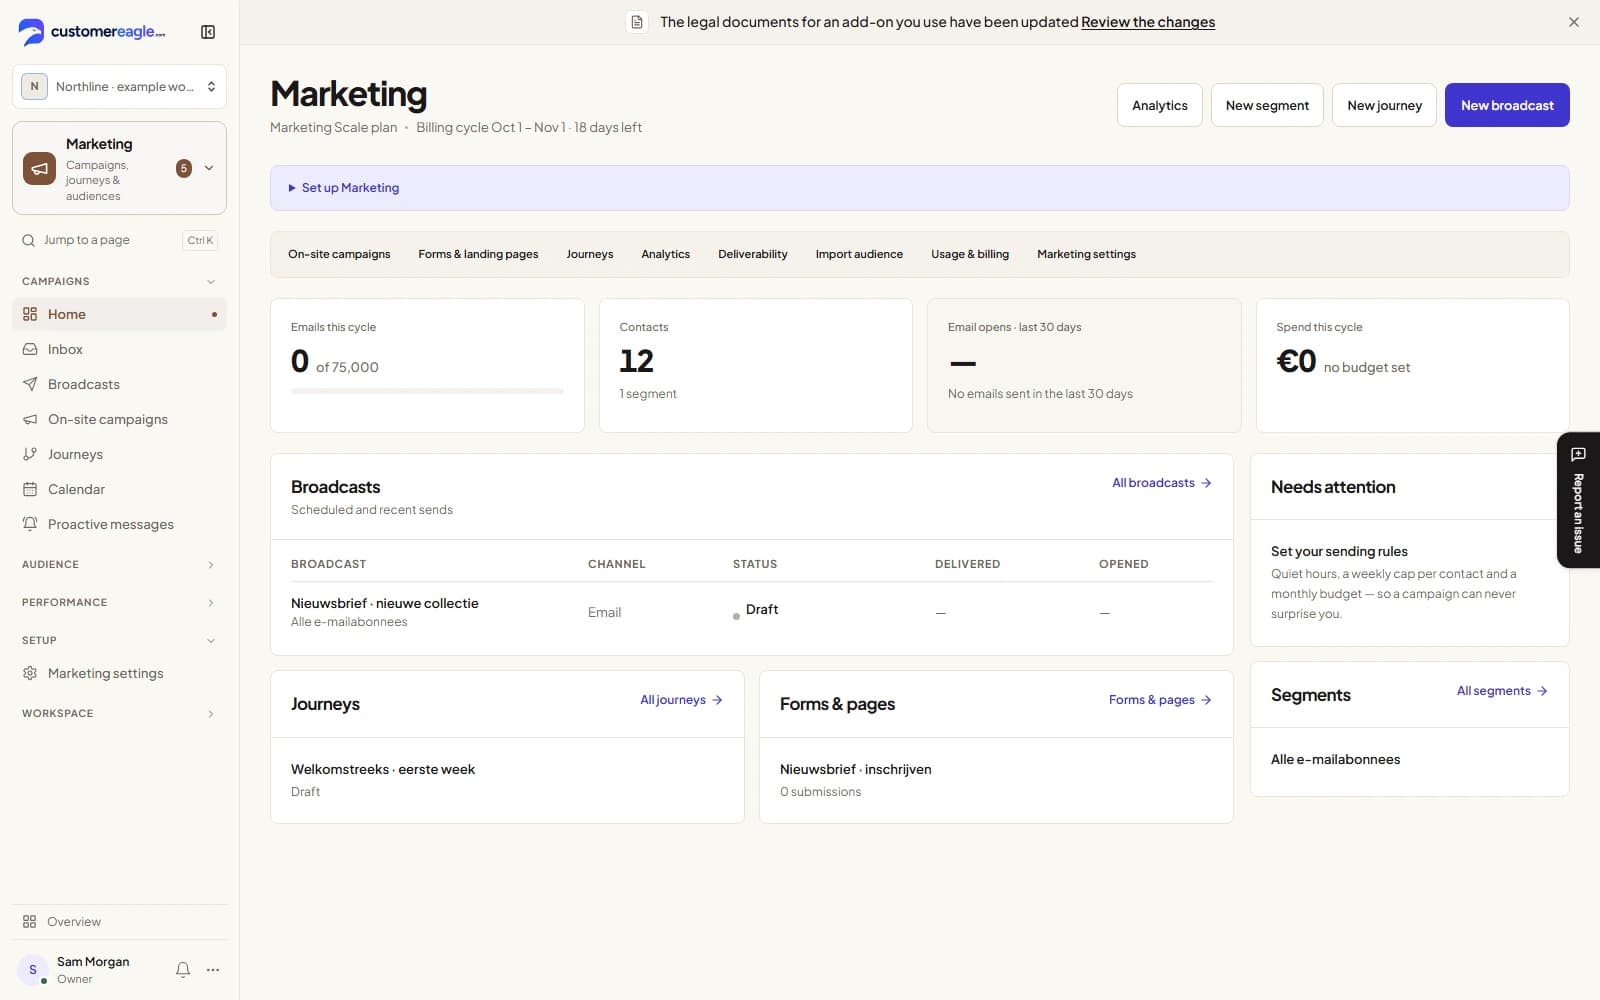Viewport: 1600px width, 1000px height.
Task: Collapse the sidebar panel icon
Action: click(x=208, y=32)
